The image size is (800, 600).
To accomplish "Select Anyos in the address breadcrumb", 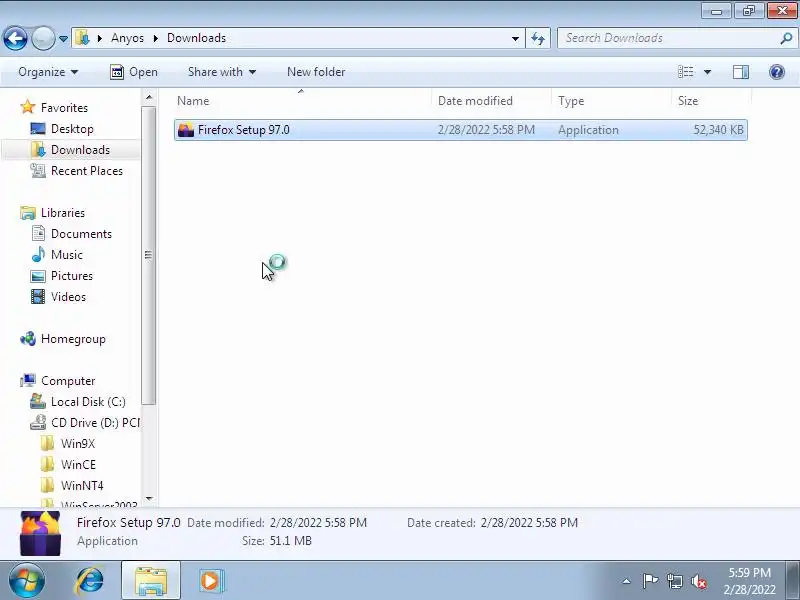I will pos(127,38).
